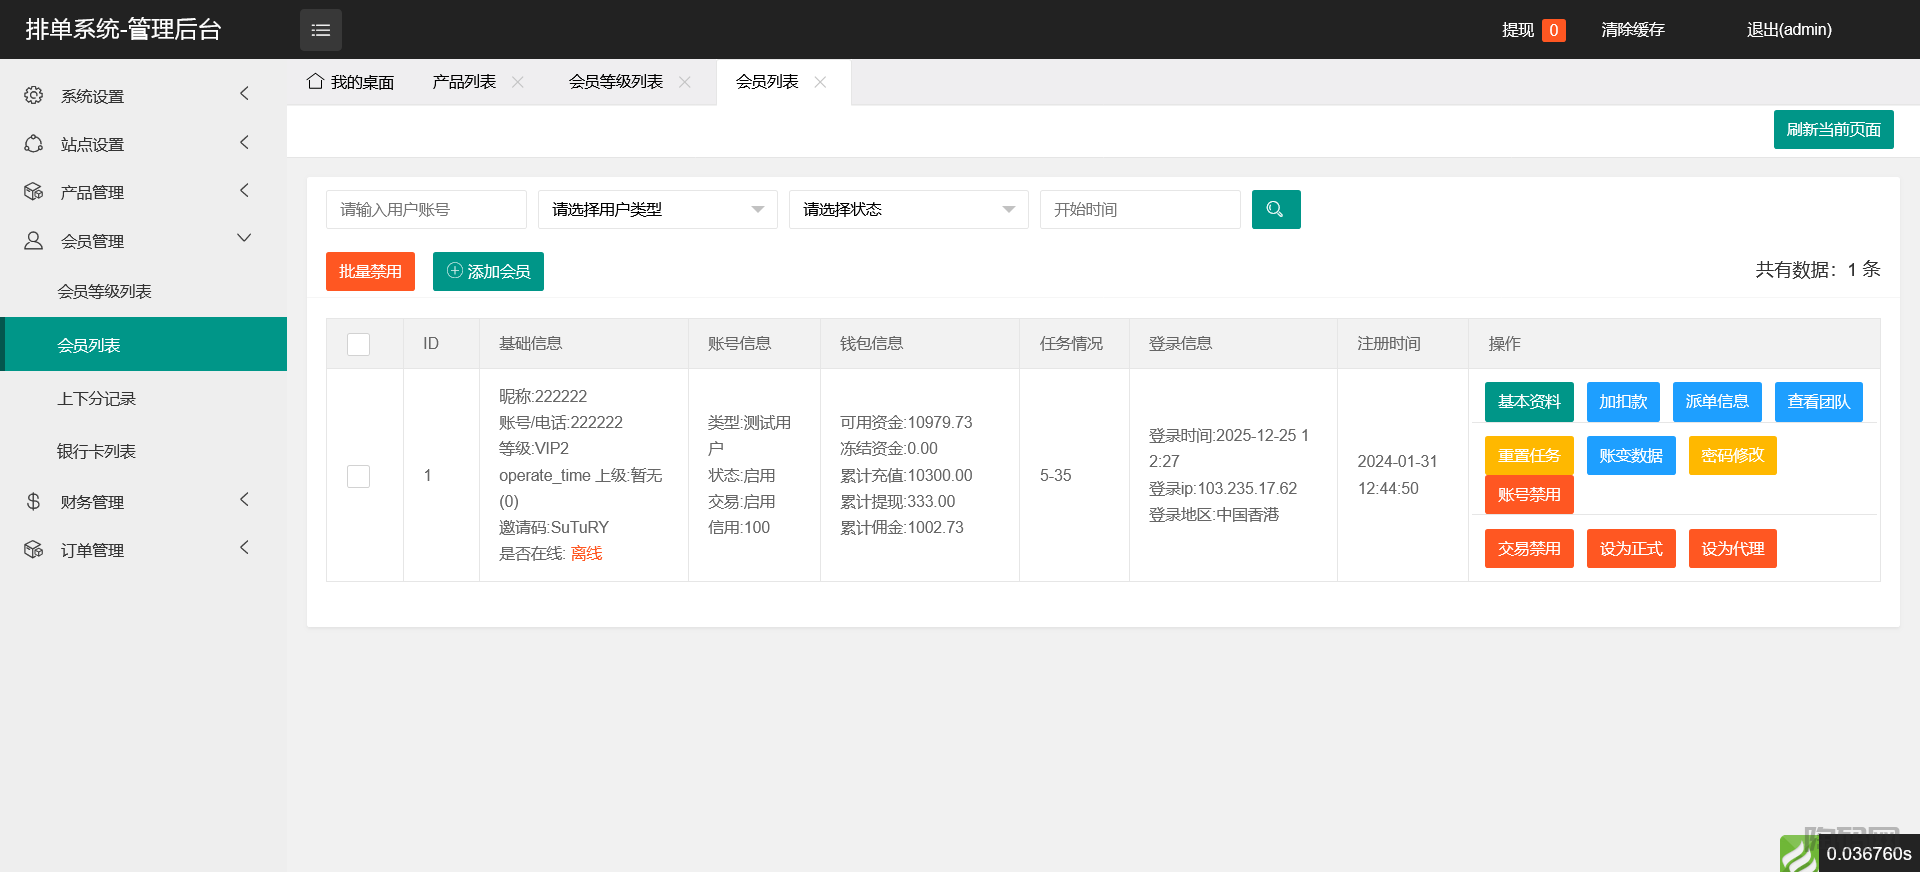Click the 站点设置 sidebar icon
1920x872 pixels.
click(x=34, y=144)
